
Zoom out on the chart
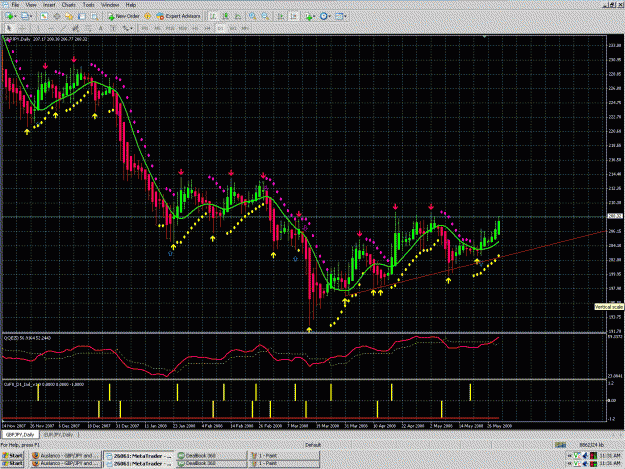tap(265, 16)
